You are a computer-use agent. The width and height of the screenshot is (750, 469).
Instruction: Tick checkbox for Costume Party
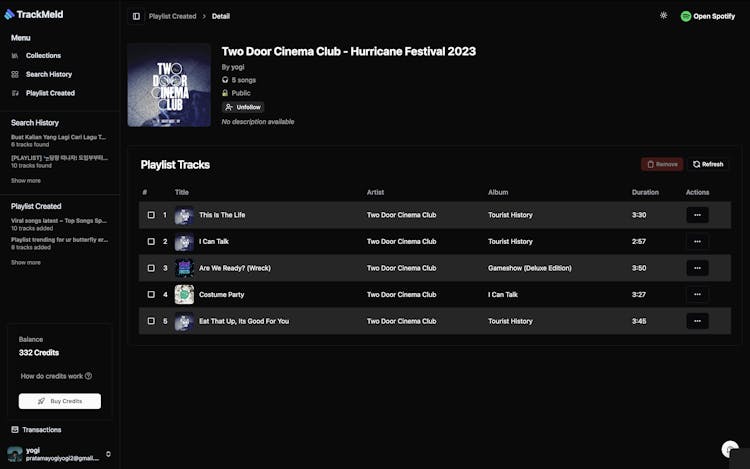(x=151, y=294)
